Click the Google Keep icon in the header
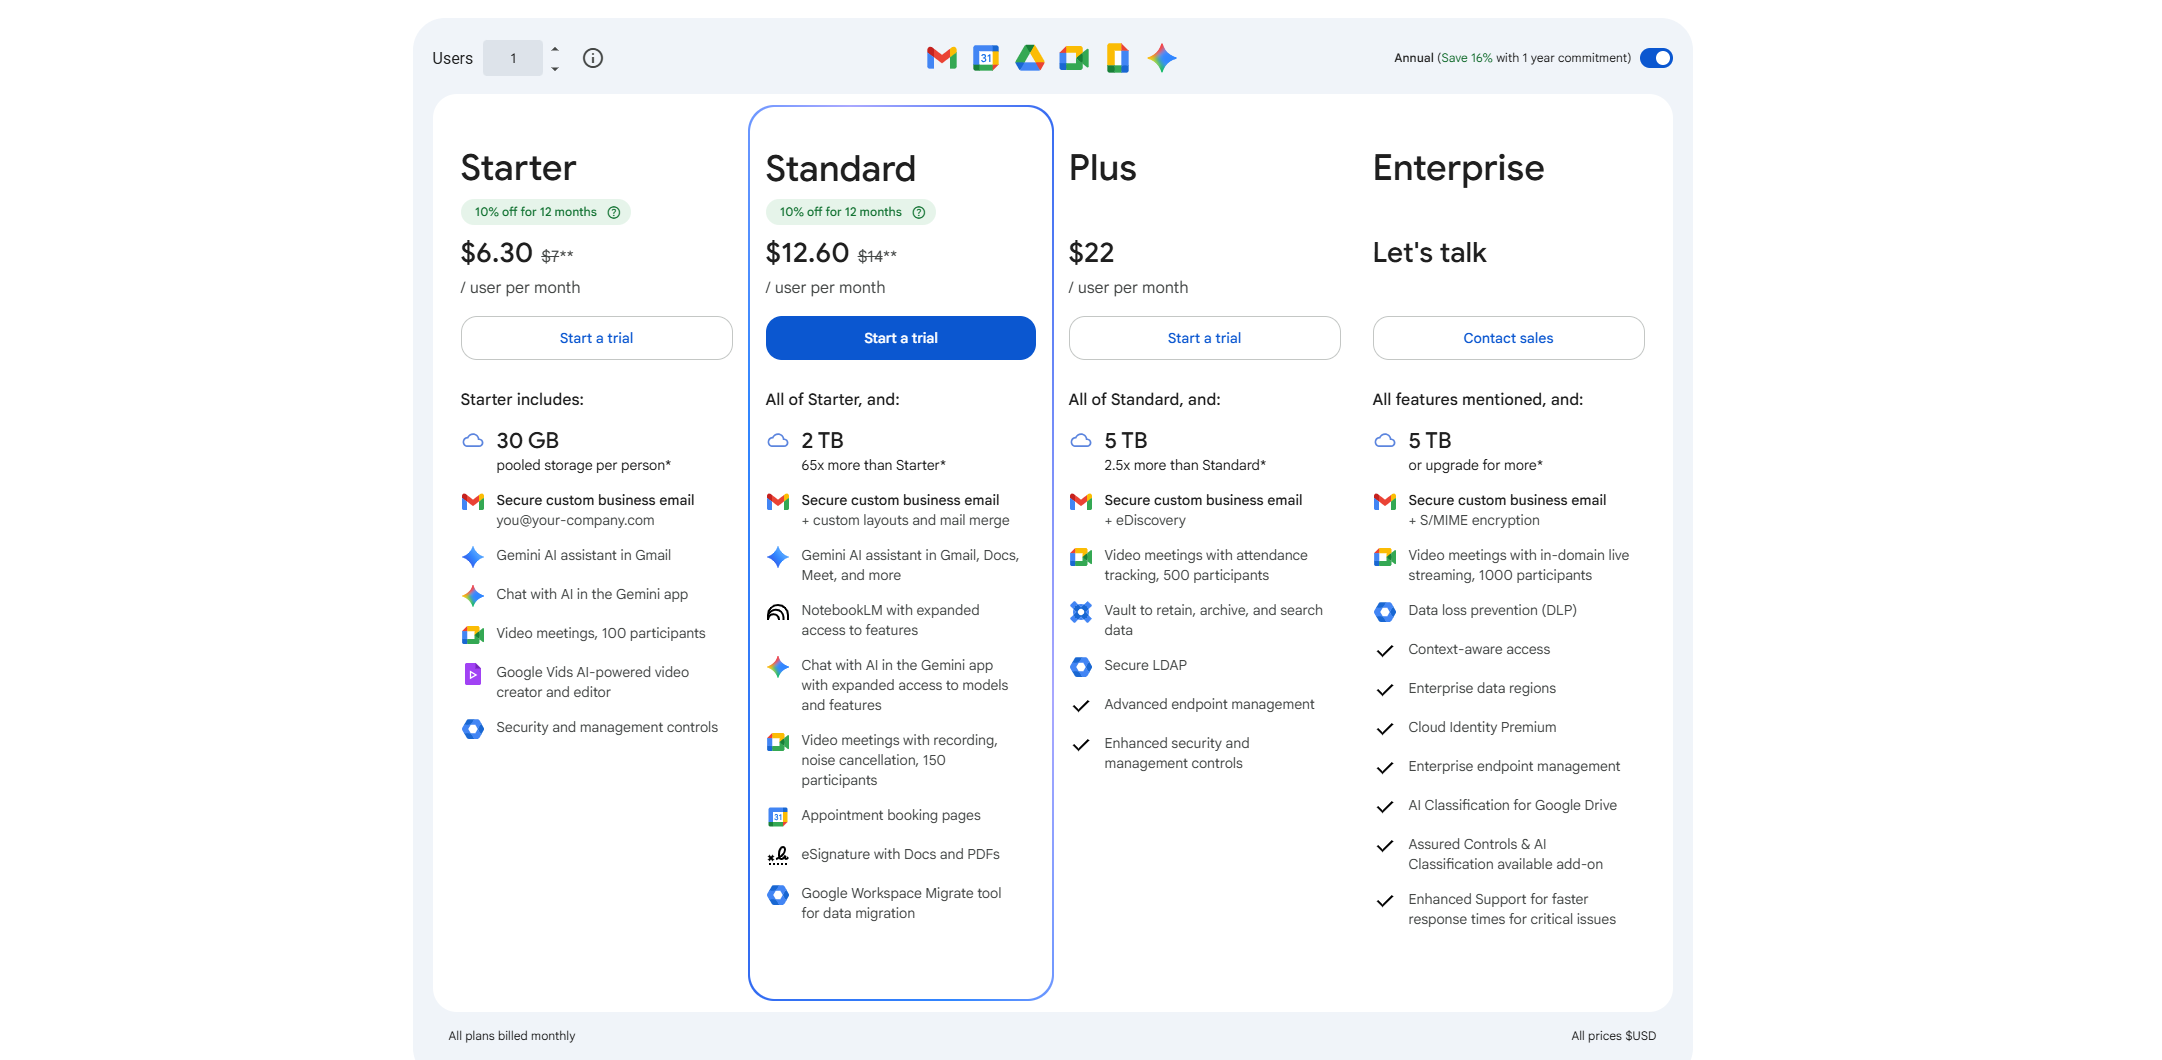 [x=1118, y=58]
